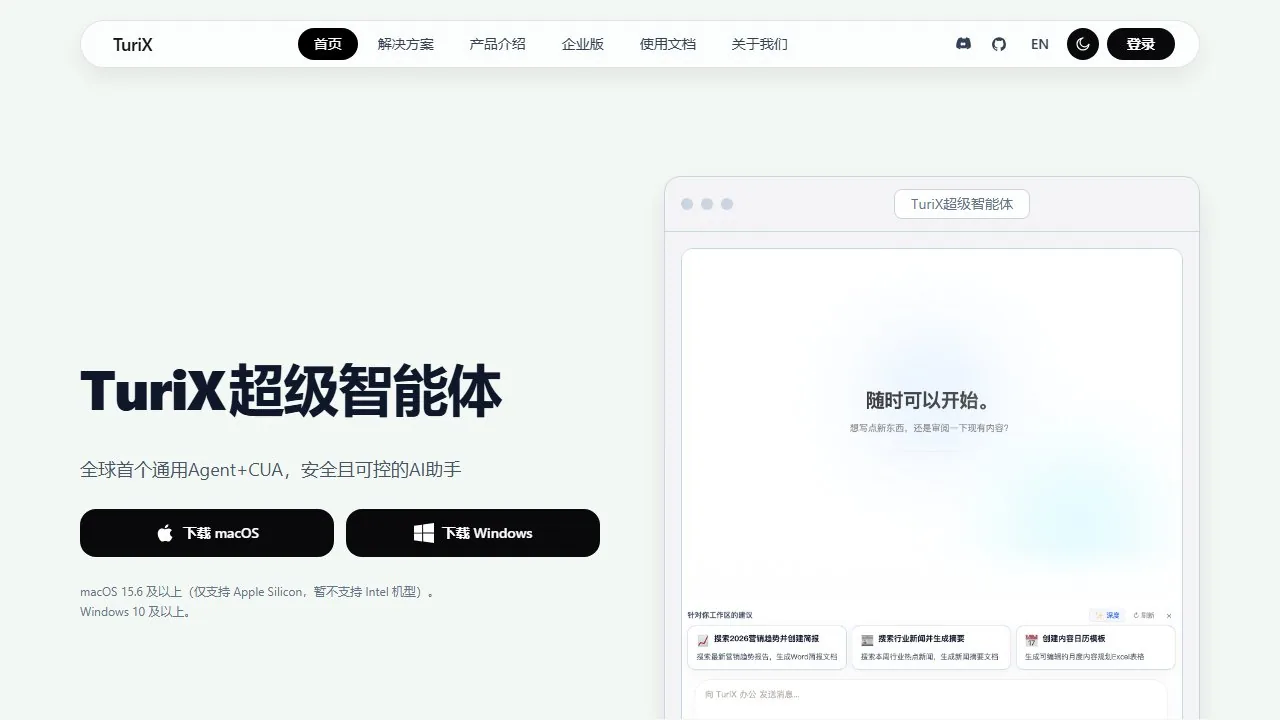Click the TuriX logo

tap(133, 44)
